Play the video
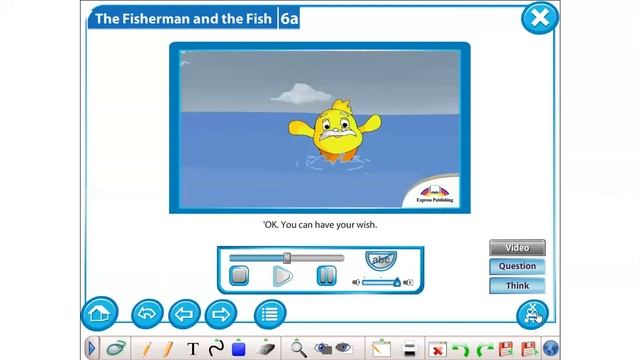 (x=282, y=276)
